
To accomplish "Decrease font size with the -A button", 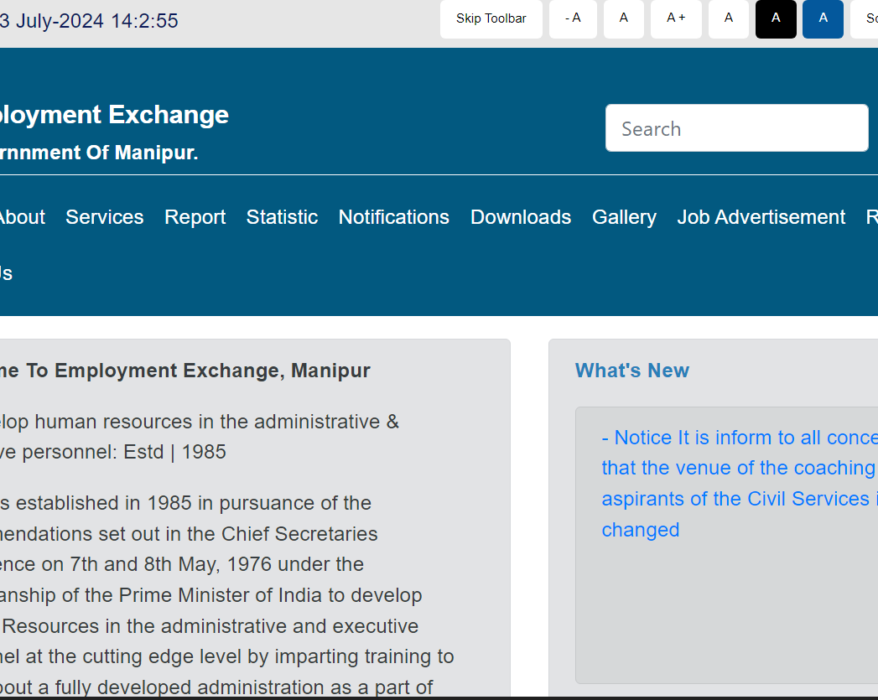I will [x=573, y=19].
